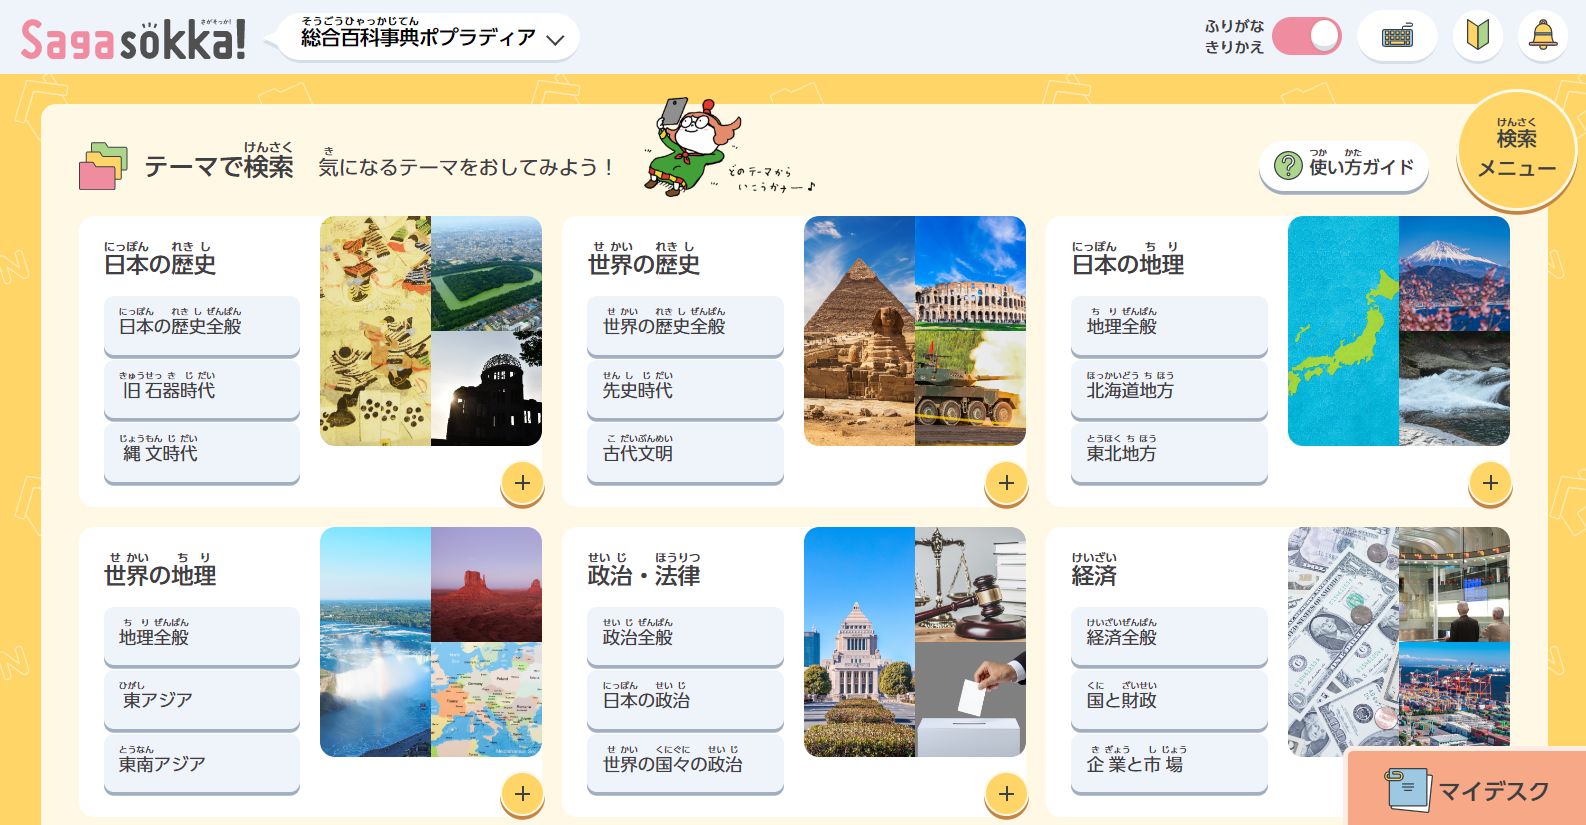Expand 世界の歴史 card with plus button

tap(1006, 483)
